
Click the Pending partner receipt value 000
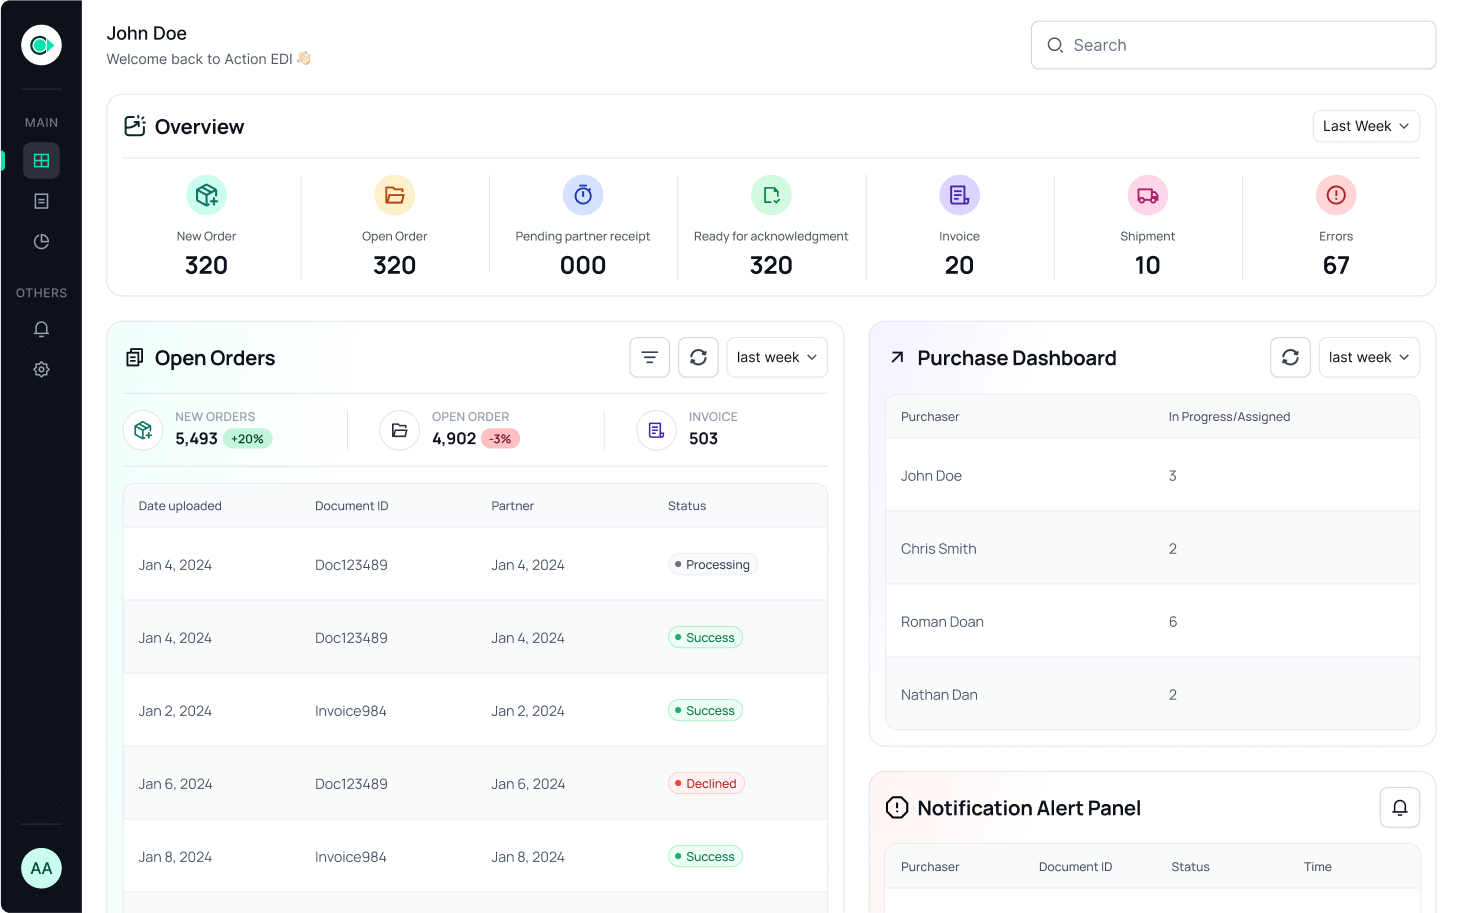point(583,265)
